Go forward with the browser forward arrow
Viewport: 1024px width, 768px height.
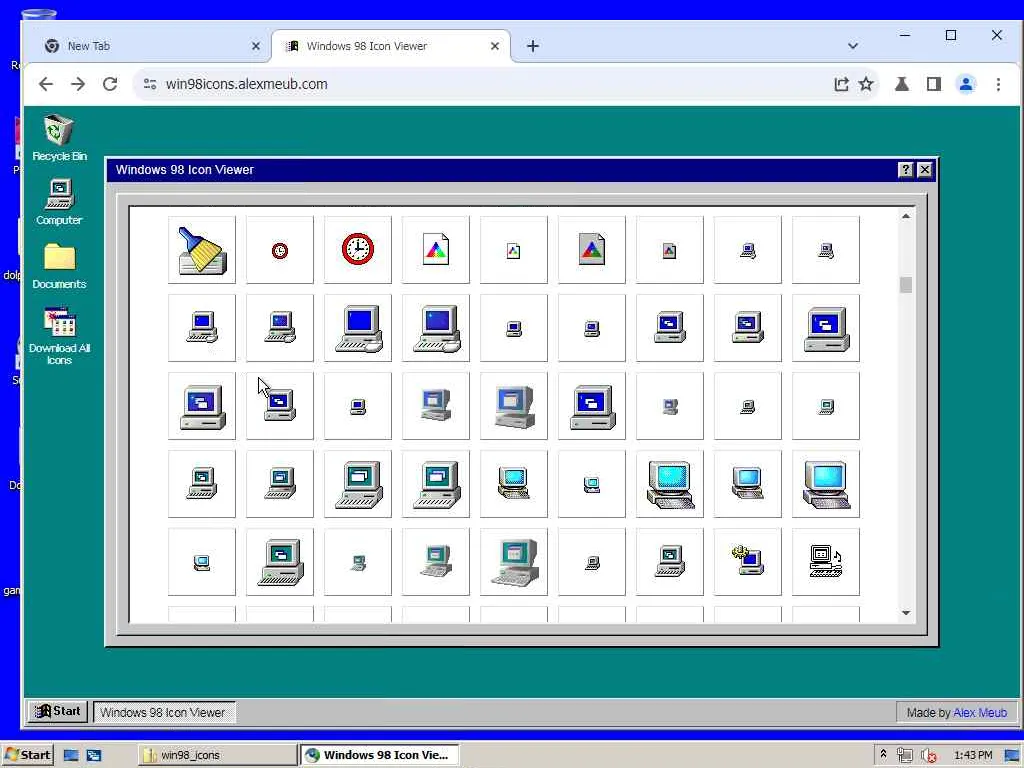coord(78,84)
